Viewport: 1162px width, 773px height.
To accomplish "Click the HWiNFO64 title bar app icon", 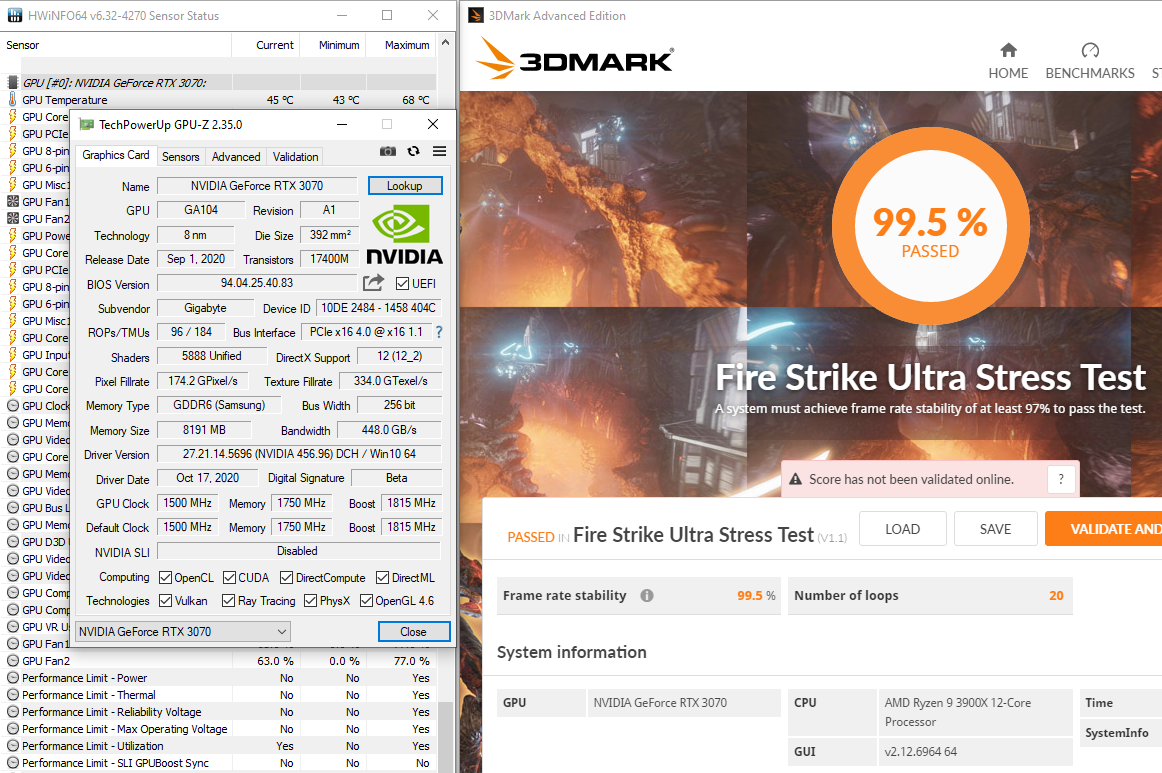I will coord(15,16).
